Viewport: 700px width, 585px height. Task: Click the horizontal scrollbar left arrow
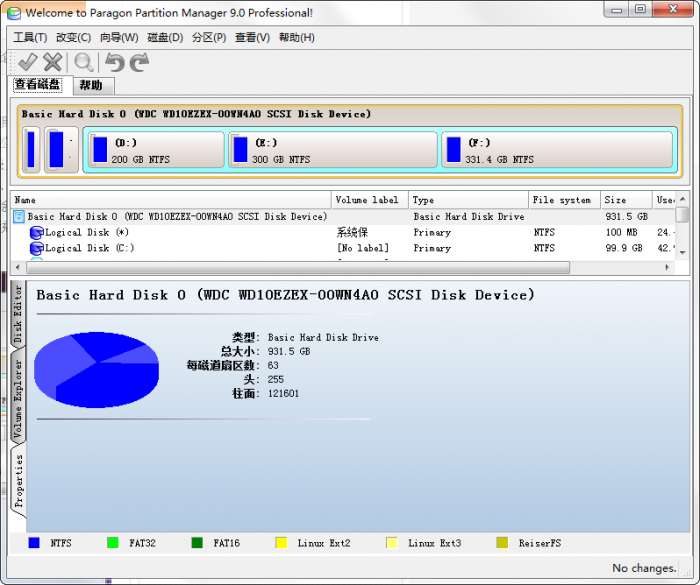17,267
